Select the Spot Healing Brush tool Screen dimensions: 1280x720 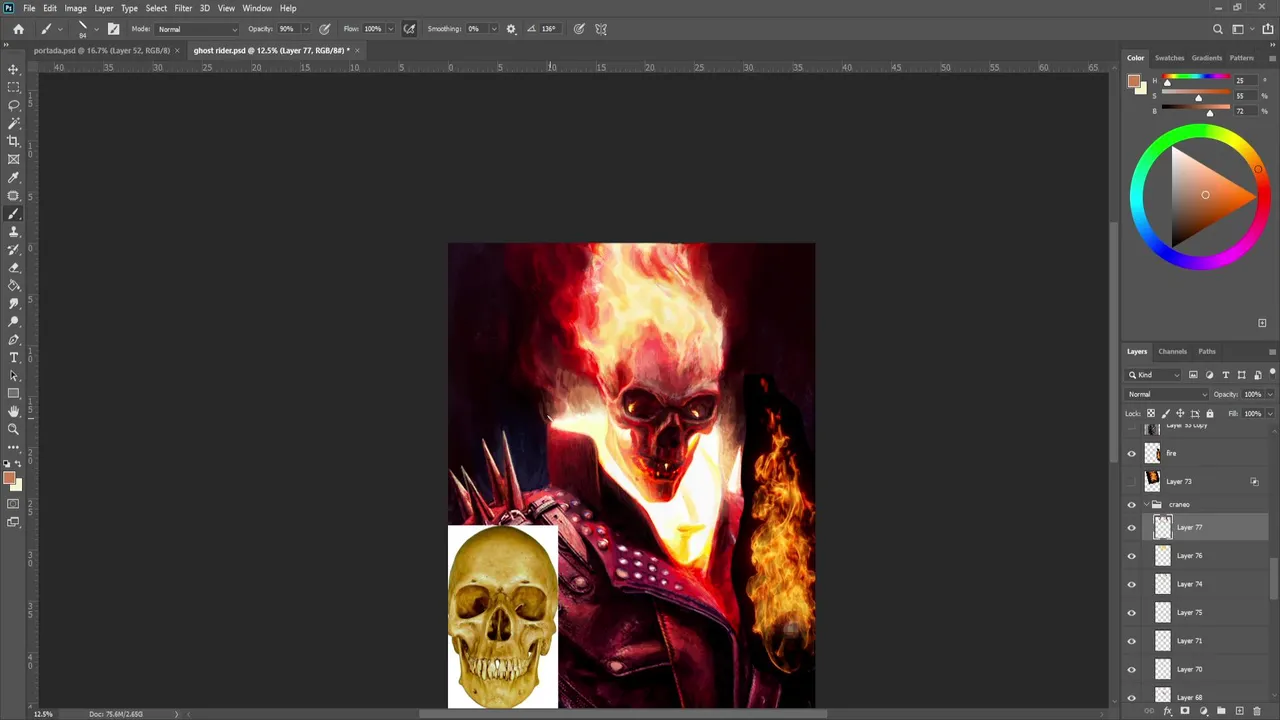pyautogui.click(x=14, y=195)
